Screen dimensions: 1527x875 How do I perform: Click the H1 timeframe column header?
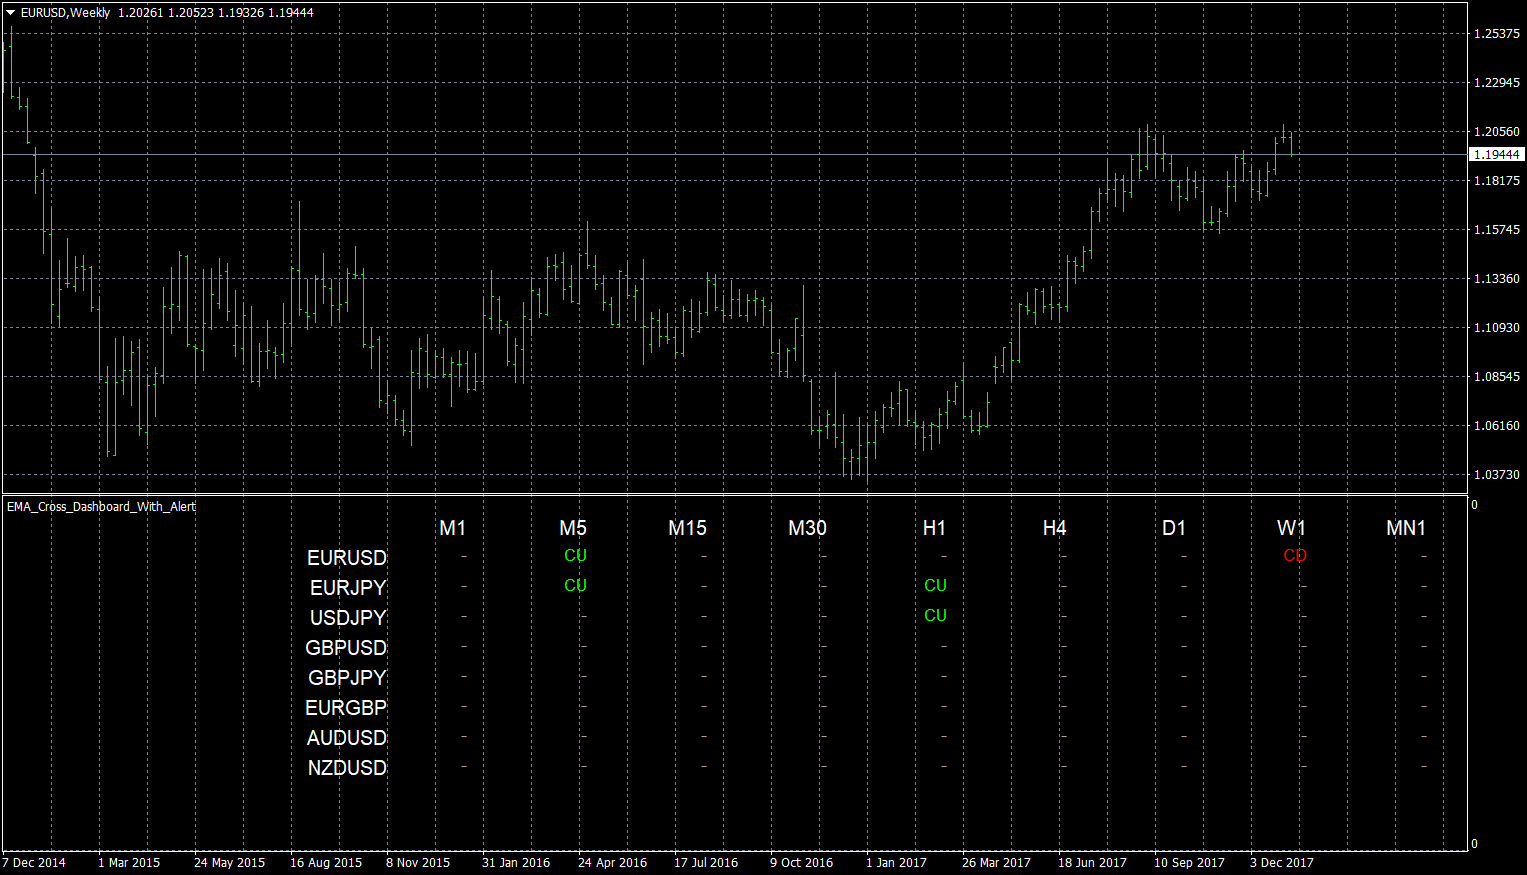point(934,528)
